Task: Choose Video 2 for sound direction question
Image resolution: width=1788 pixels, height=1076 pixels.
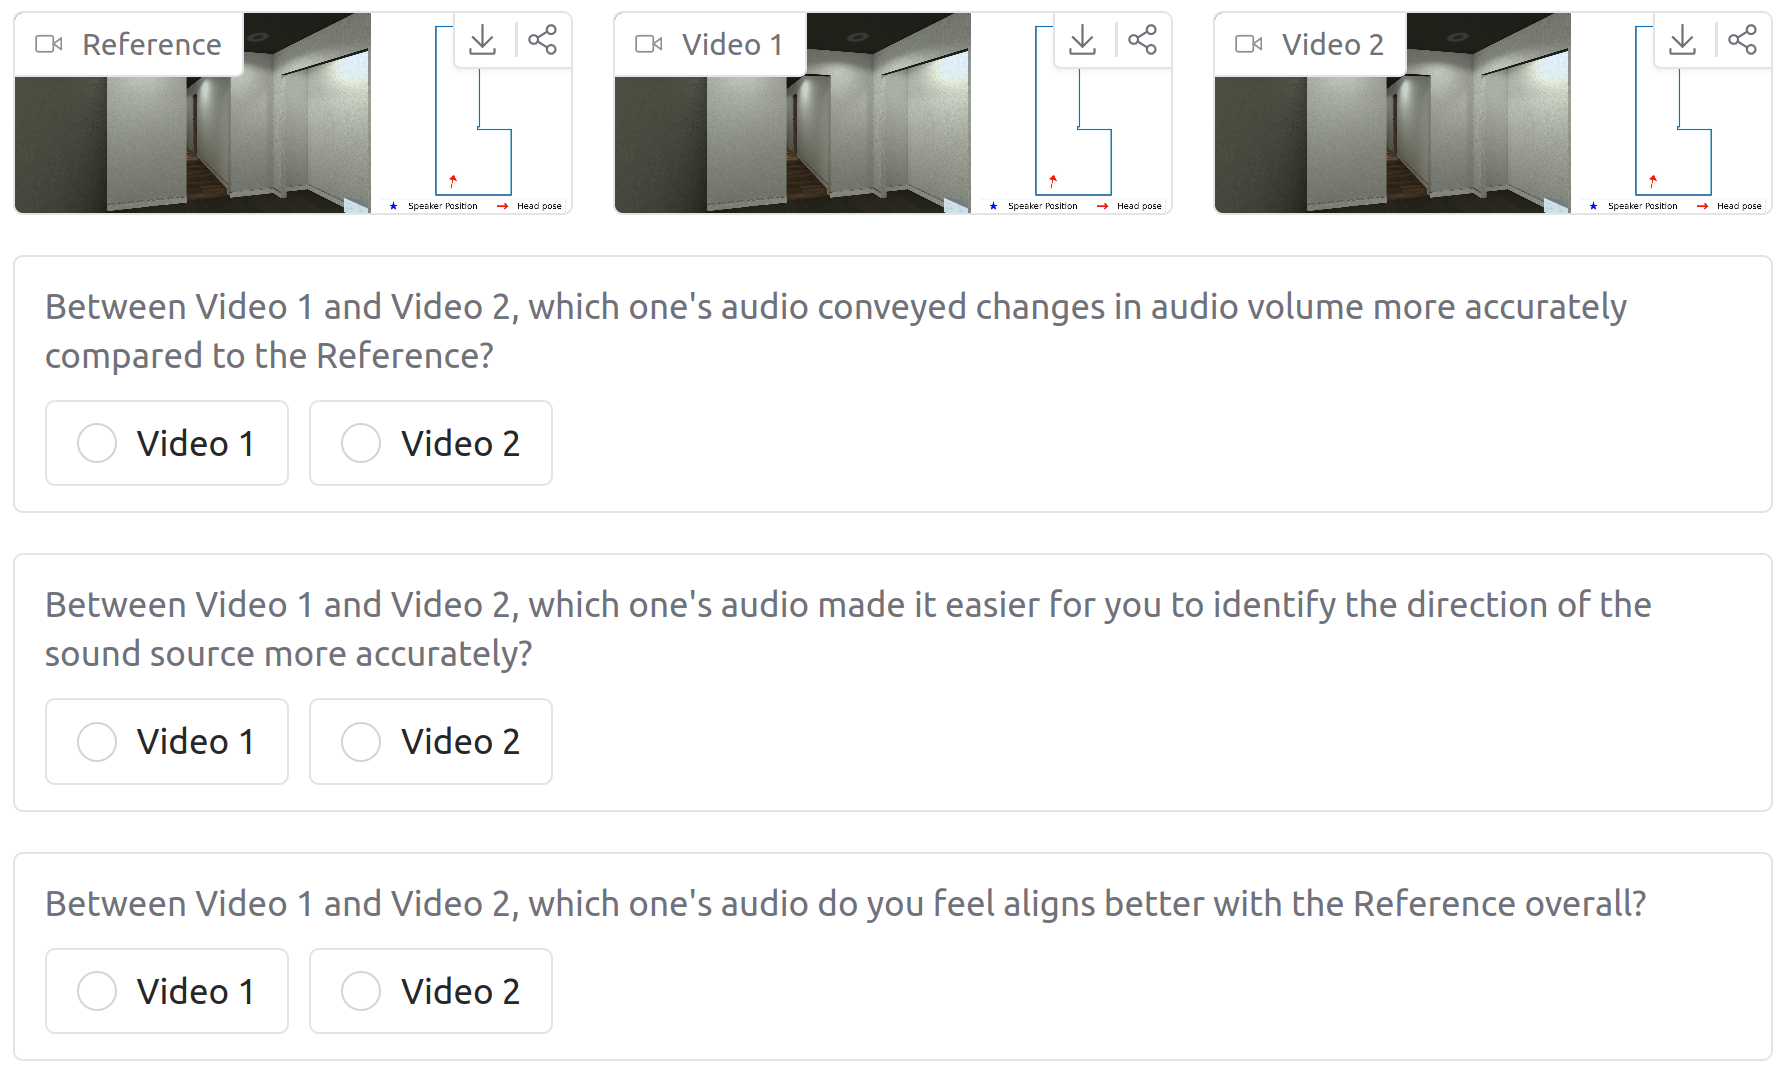Action: (x=361, y=742)
